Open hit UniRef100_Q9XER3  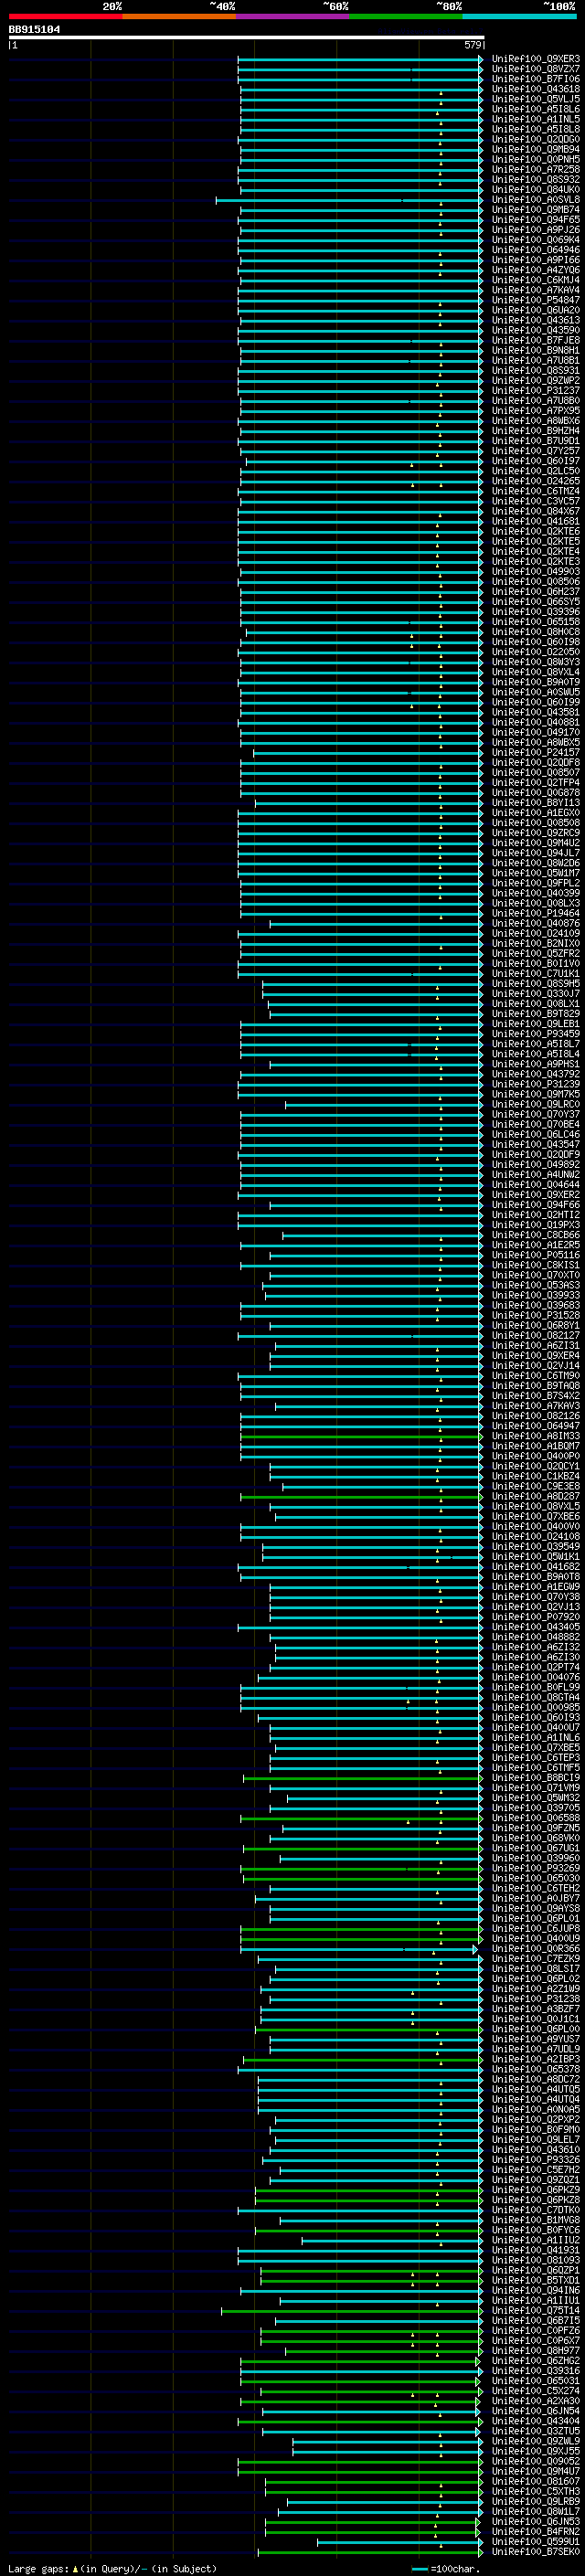[x=535, y=59]
